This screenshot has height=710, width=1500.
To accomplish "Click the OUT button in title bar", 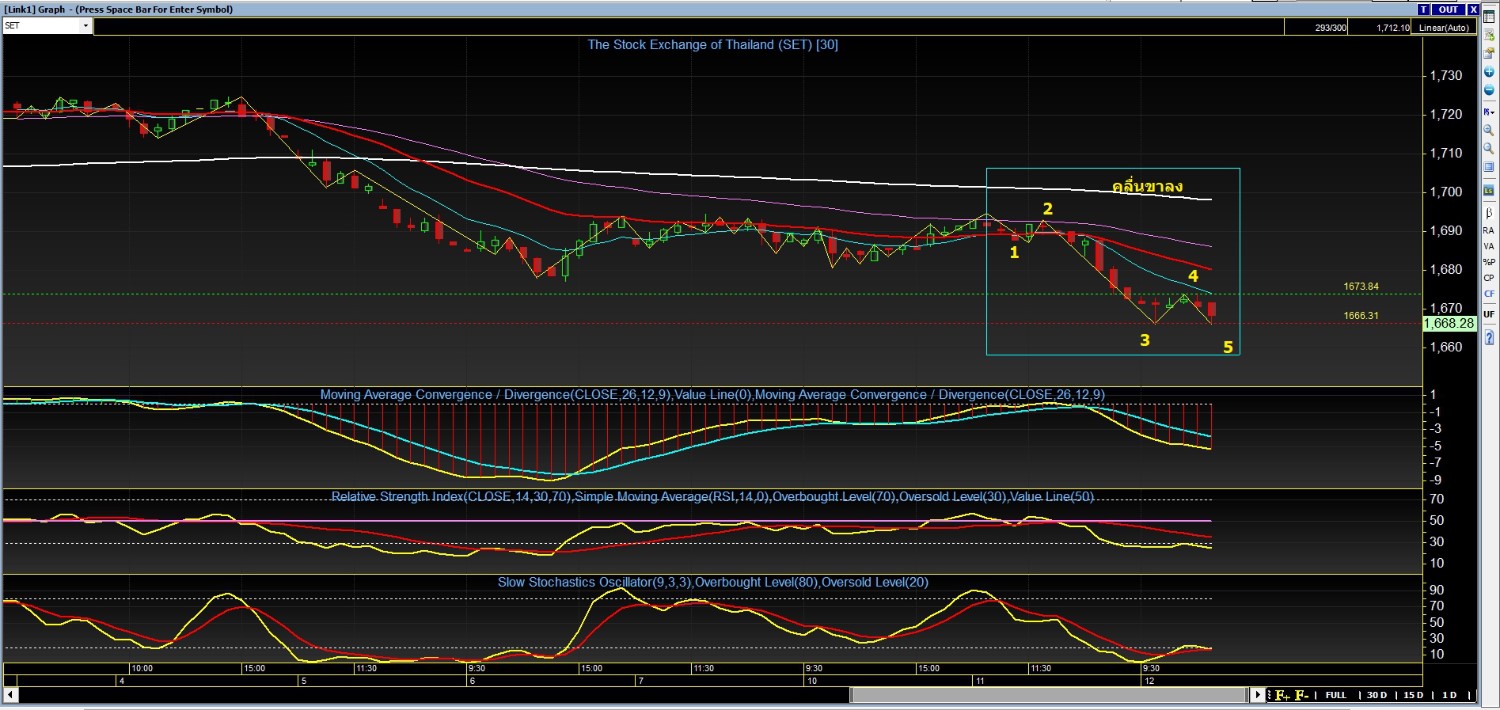I will click(1448, 9).
